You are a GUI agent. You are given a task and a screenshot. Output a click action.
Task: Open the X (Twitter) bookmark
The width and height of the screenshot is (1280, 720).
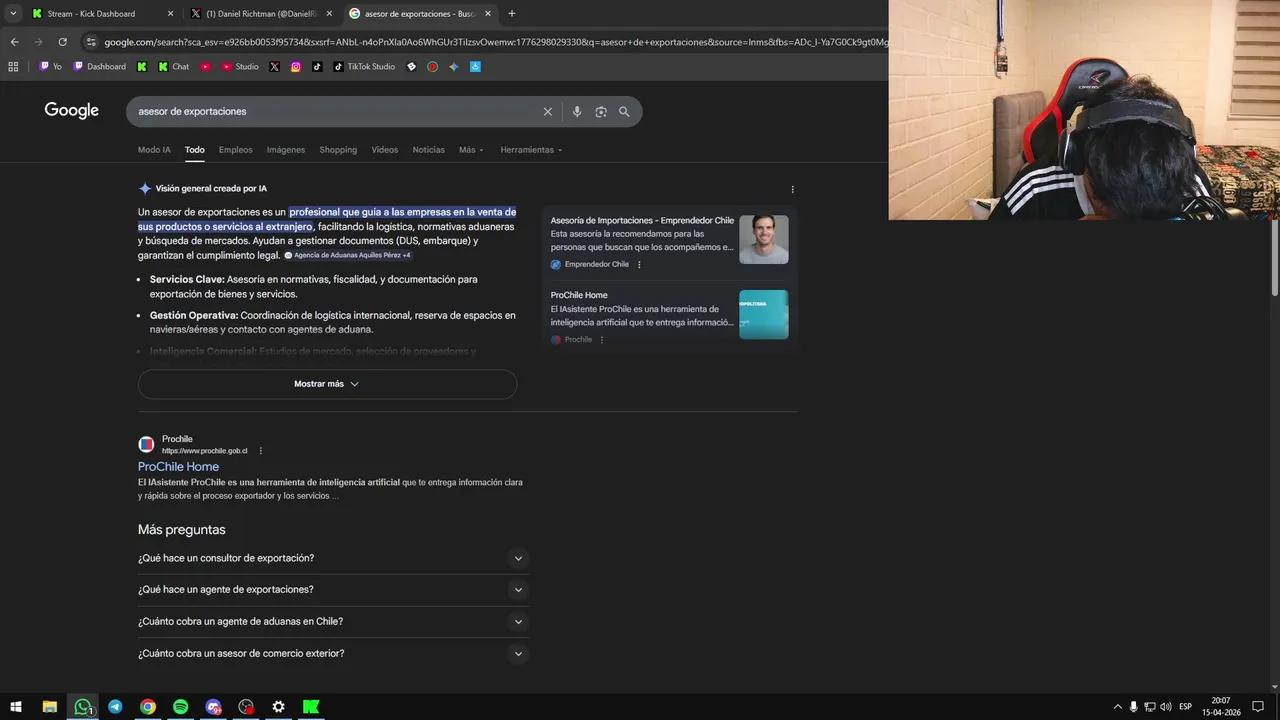pos(274,67)
